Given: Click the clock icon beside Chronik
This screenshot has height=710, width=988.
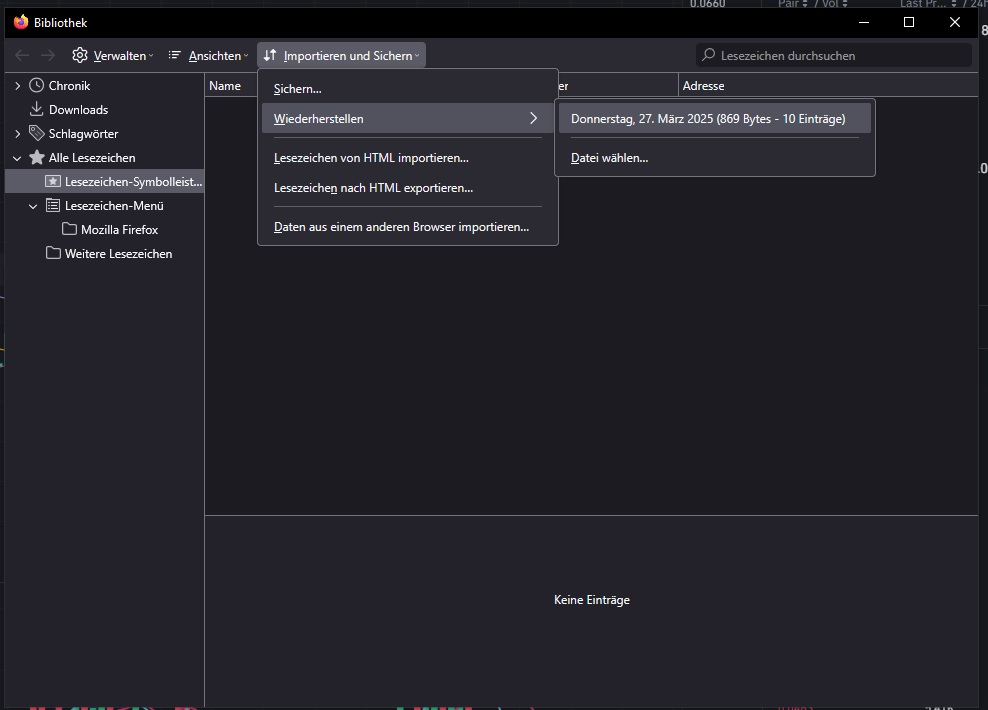Looking at the screenshot, I should click(x=37, y=85).
